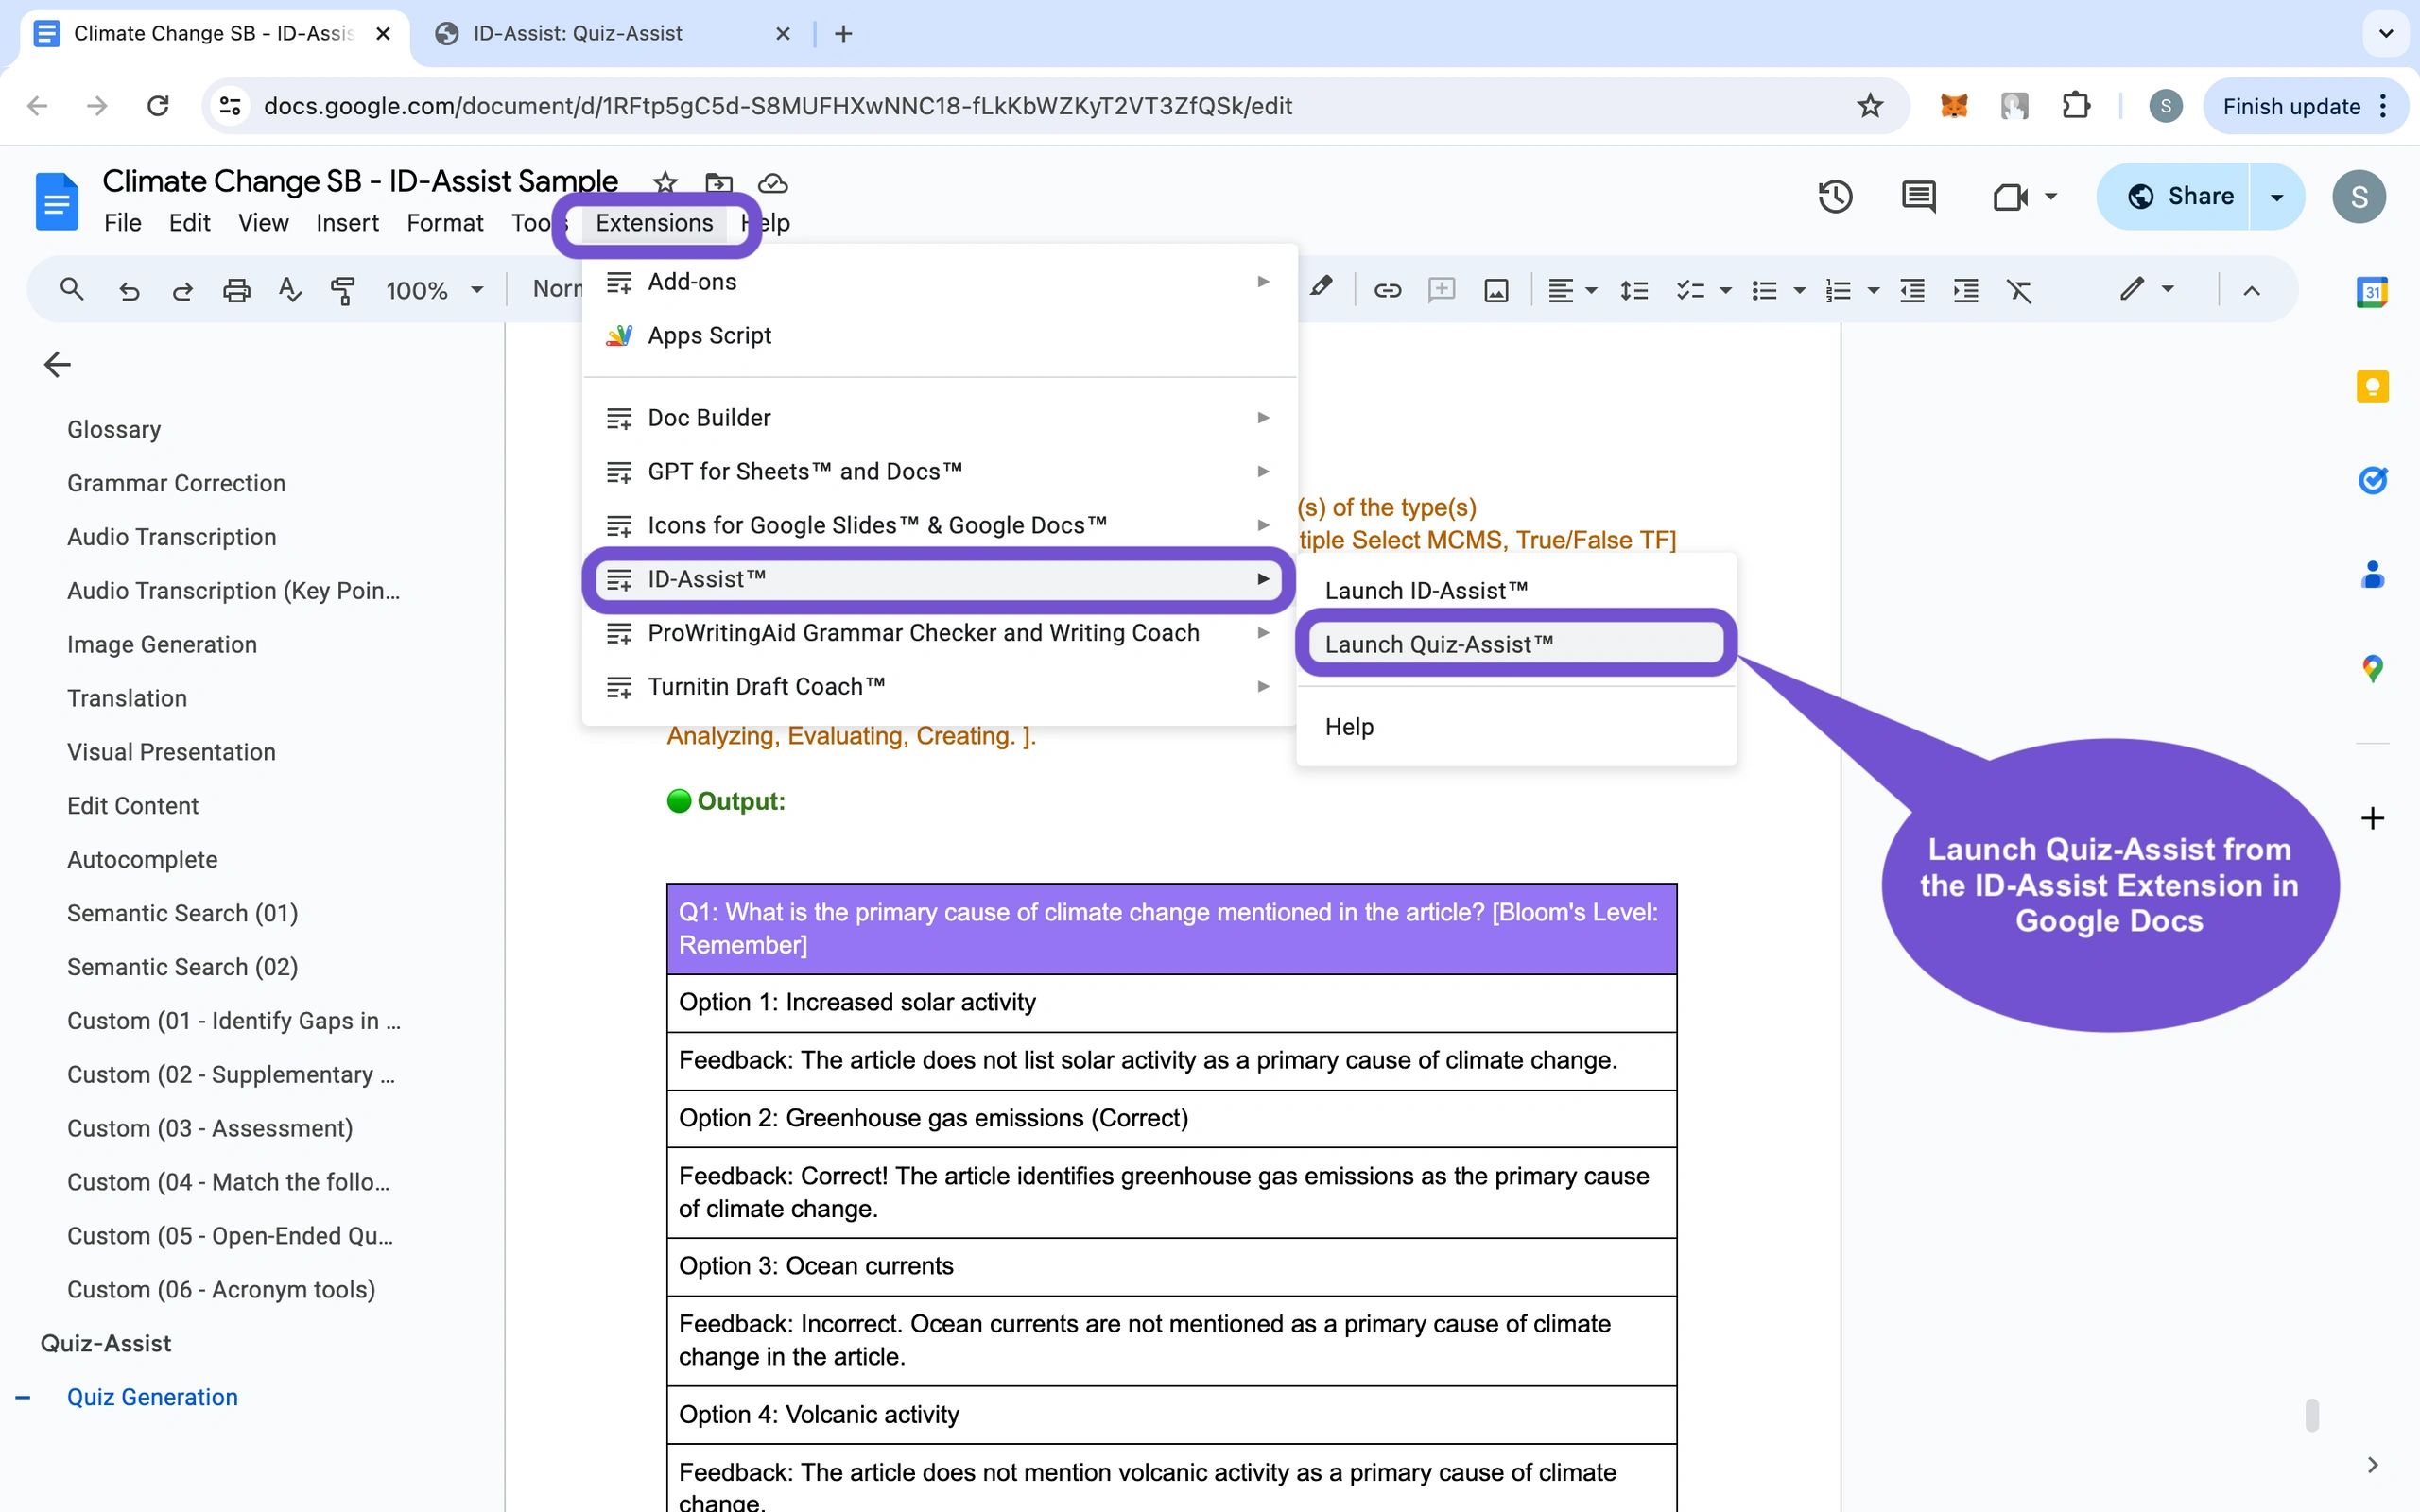Open the Extensions menu
Image resolution: width=2420 pixels, height=1512 pixels.
click(654, 222)
